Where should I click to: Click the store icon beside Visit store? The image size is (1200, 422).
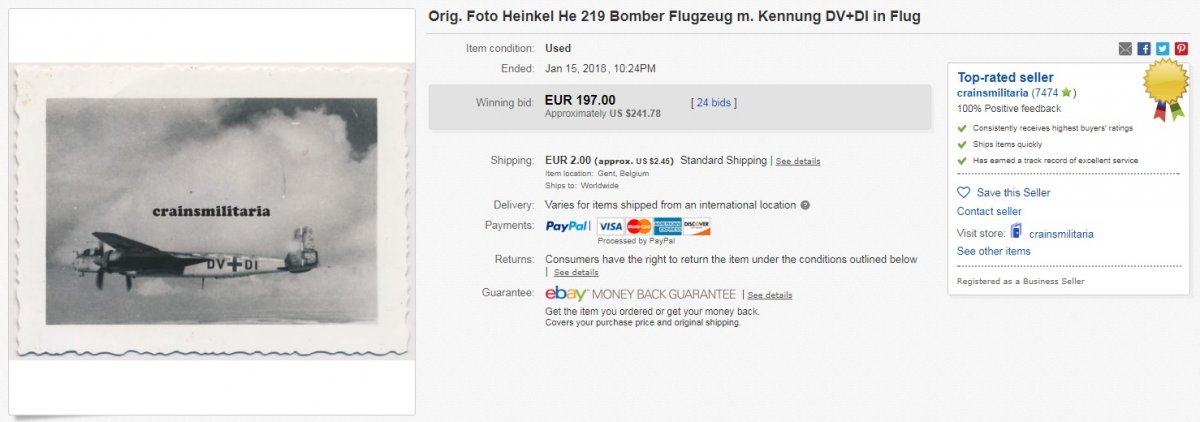click(1017, 233)
